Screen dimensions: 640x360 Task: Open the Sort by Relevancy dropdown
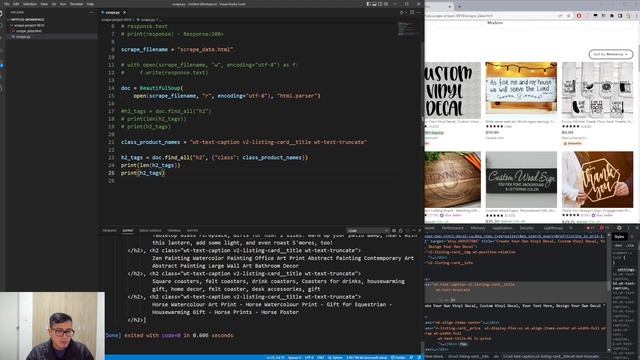tap(611, 54)
